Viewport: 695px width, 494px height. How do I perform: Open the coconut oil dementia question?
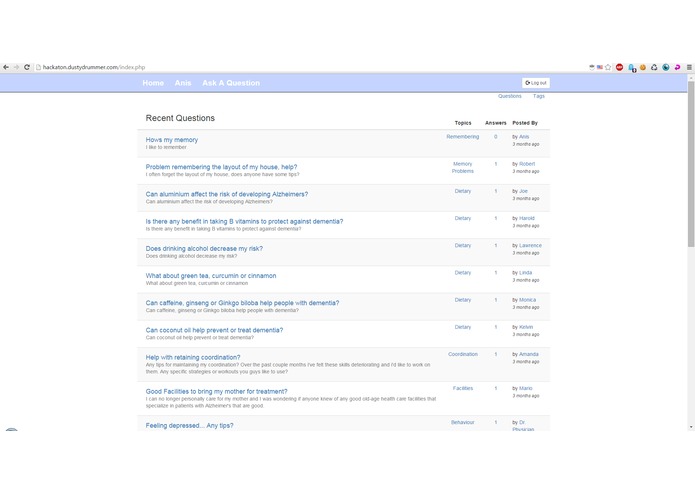pos(214,330)
